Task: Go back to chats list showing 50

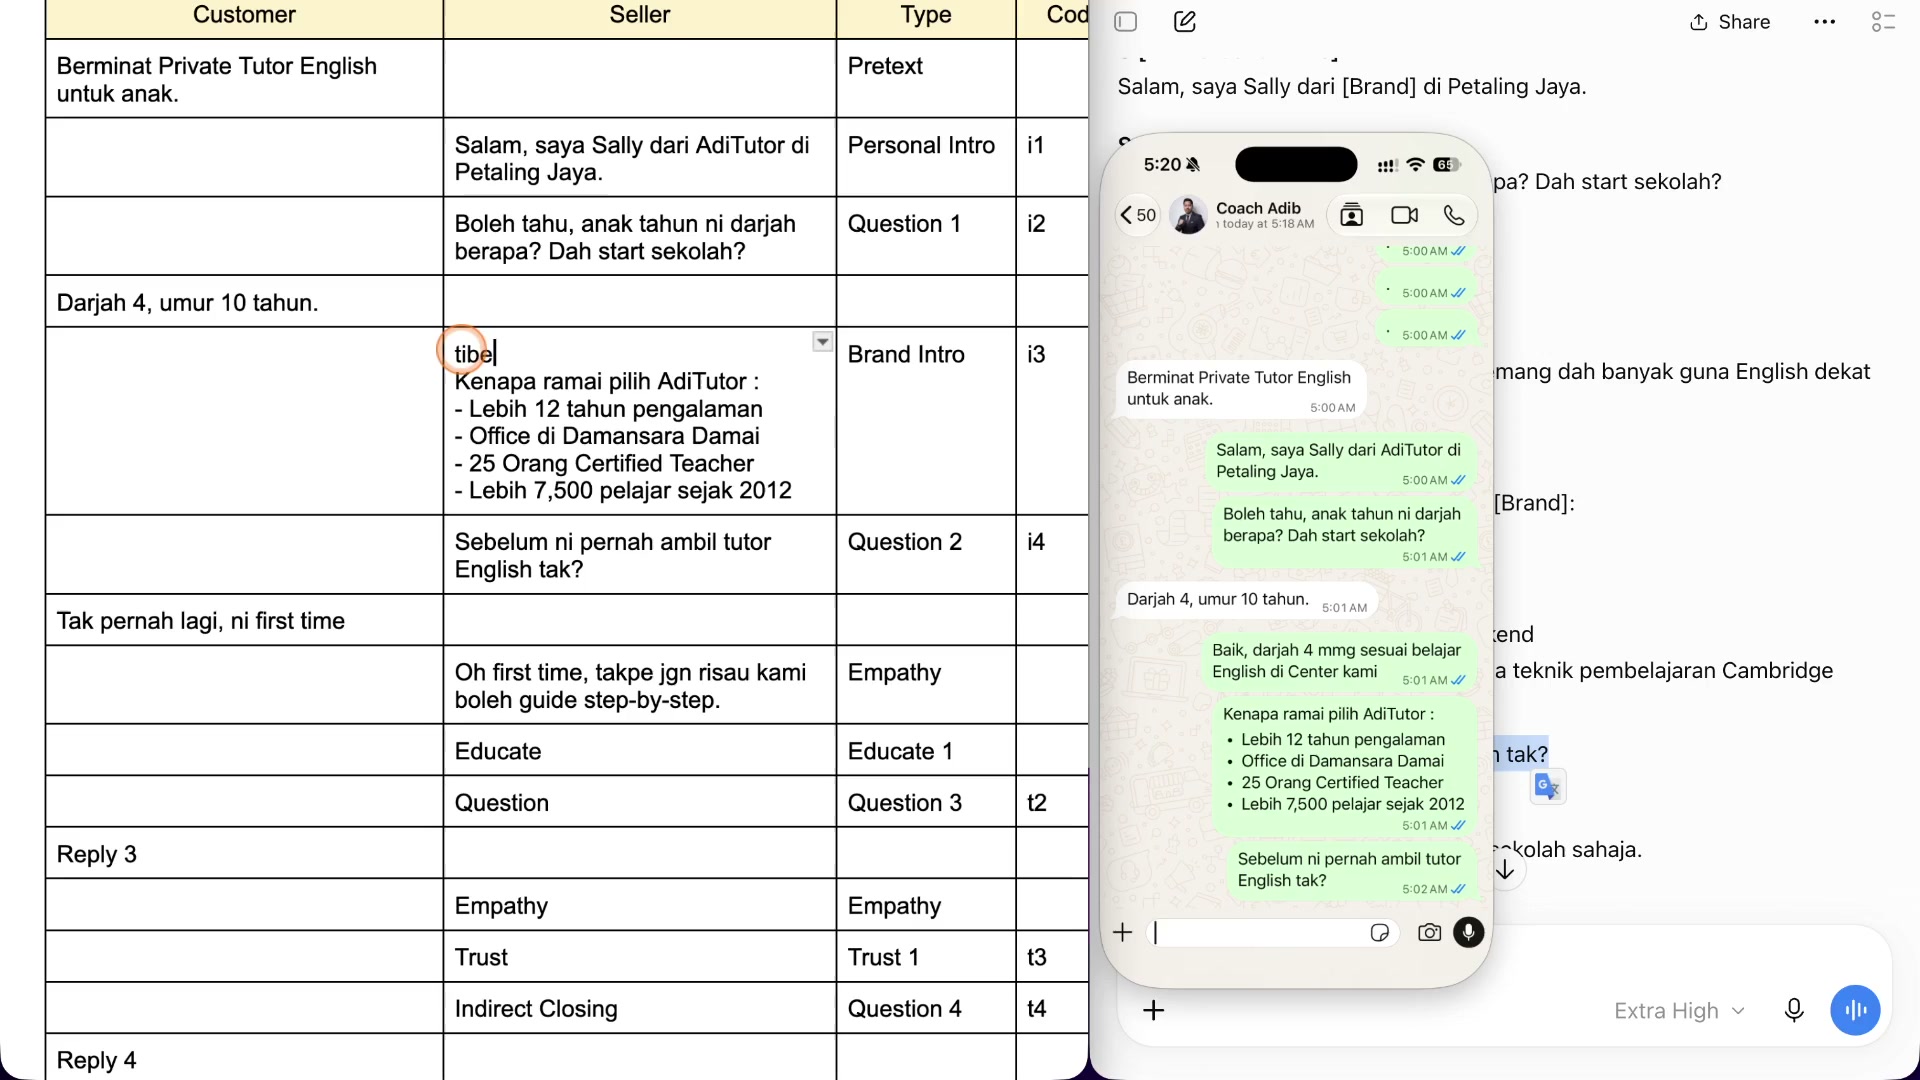Action: [1138, 215]
